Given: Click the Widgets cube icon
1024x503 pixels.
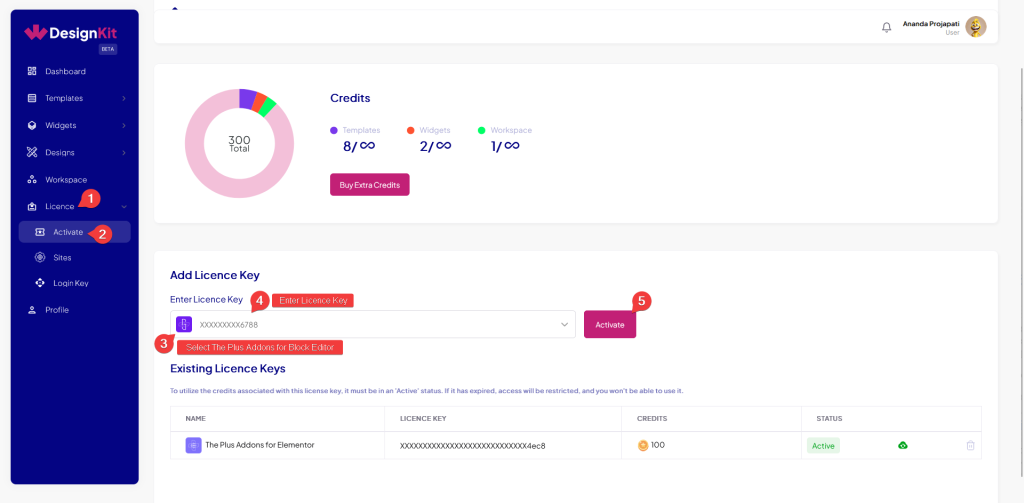Looking at the screenshot, I should (x=32, y=125).
